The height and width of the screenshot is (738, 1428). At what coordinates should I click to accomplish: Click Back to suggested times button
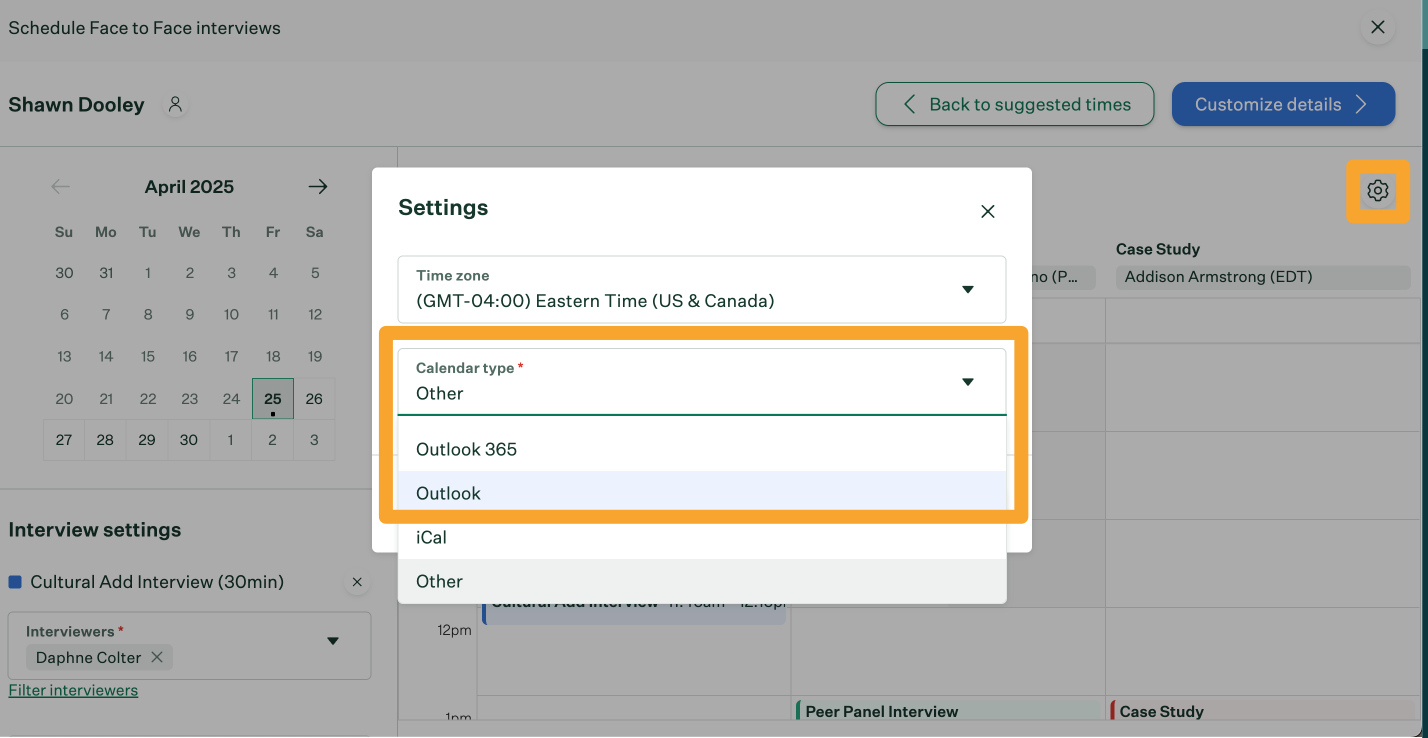pos(1014,104)
